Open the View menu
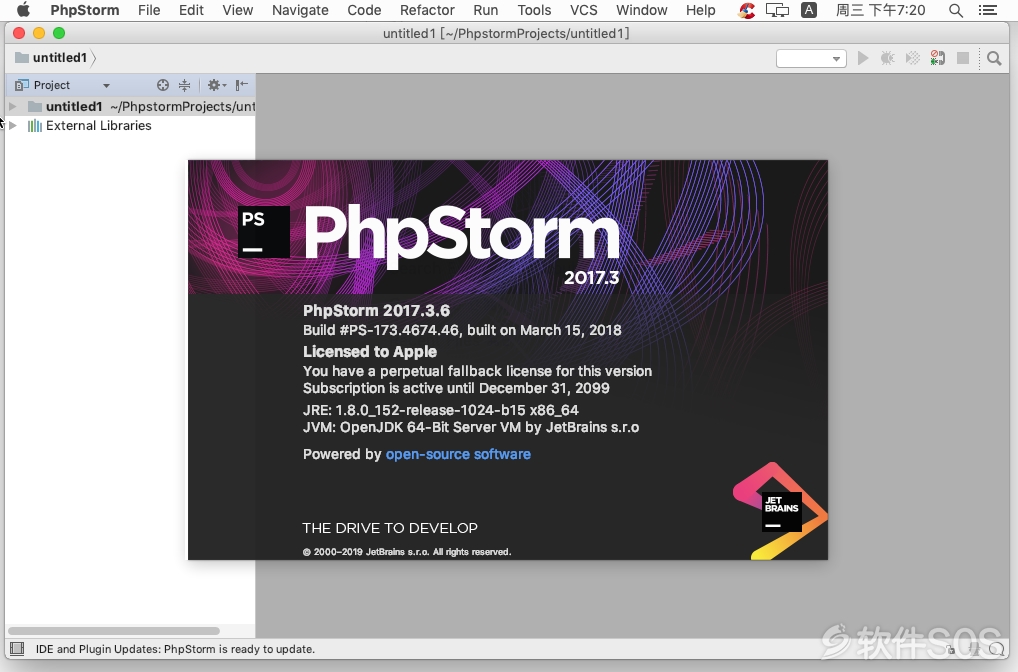The width and height of the screenshot is (1018, 672). tap(238, 10)
